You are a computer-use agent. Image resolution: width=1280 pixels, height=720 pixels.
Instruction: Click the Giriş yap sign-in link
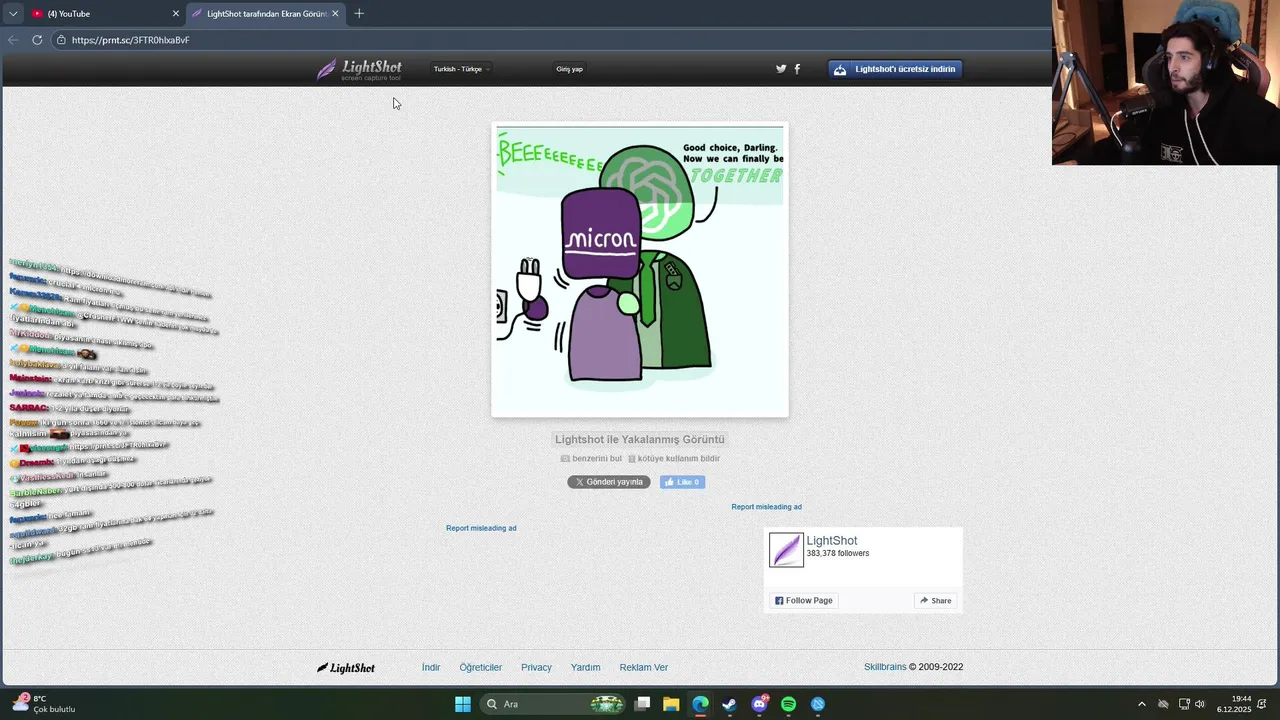pos(569,69)
